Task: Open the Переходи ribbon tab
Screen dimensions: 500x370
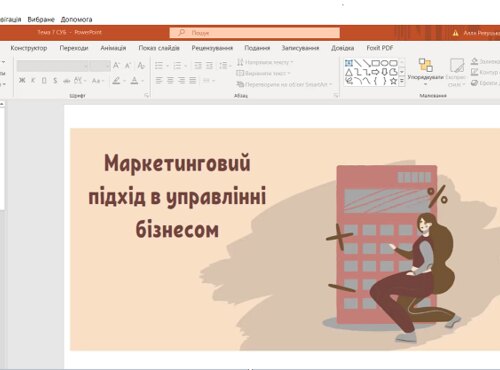Action: pos(74,48)
